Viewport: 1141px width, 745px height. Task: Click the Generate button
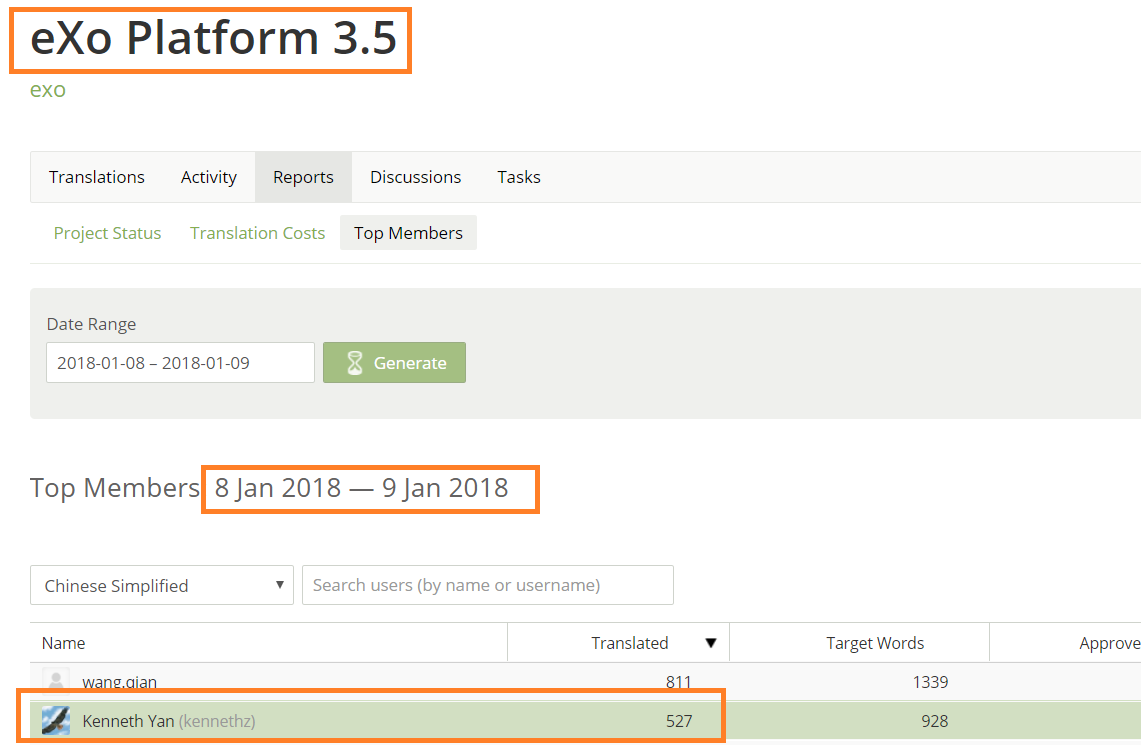click(x=394, y=362)
